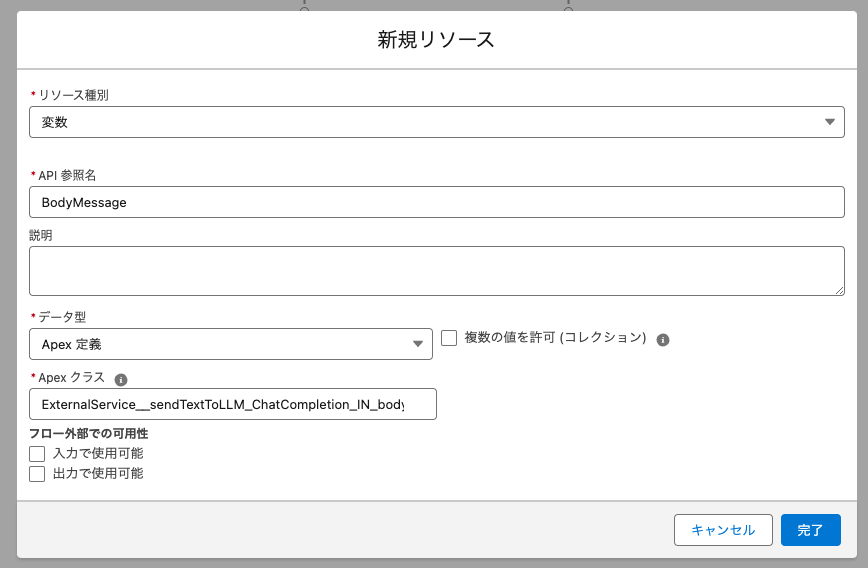Click the blue 完了 button
Image resolution: width=868 pixels, height=568 pixels.
coord(810,530)
